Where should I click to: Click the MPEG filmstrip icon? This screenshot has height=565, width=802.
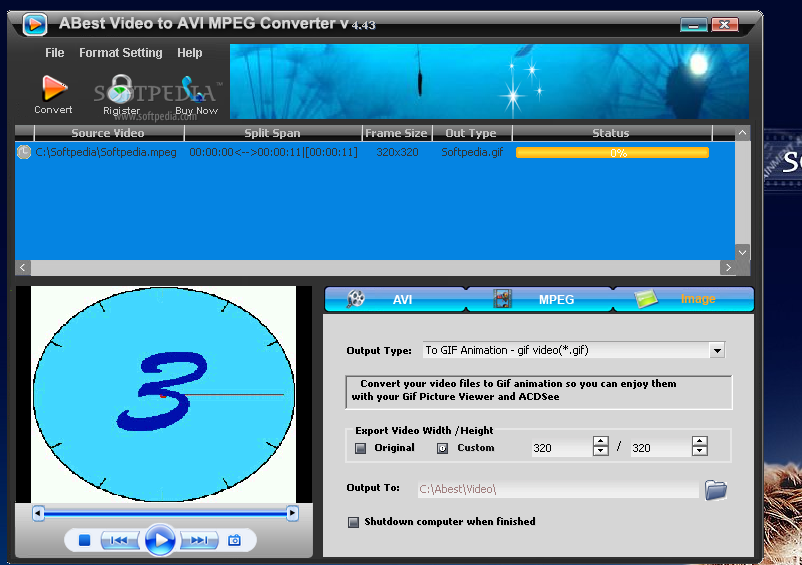(502, 299)
